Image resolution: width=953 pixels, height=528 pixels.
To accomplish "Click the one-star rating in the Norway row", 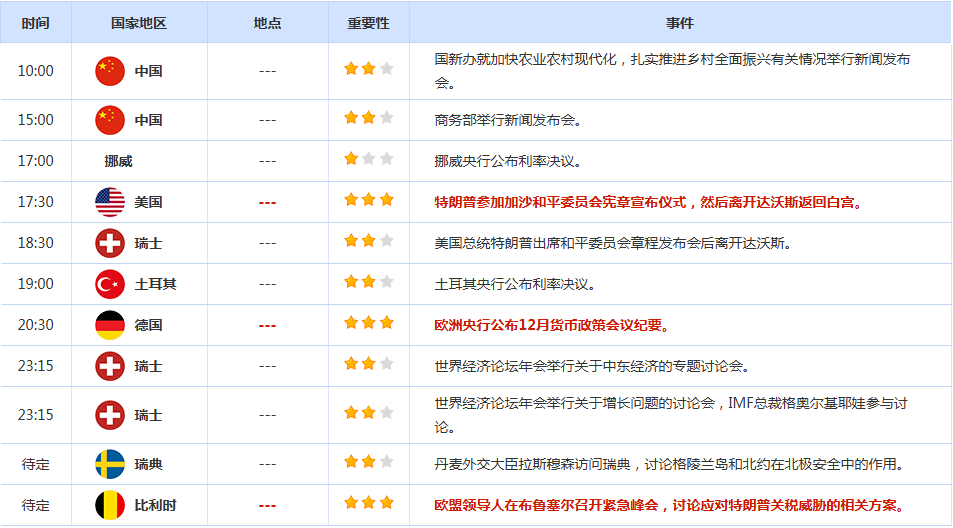I will tap(368, 160).
